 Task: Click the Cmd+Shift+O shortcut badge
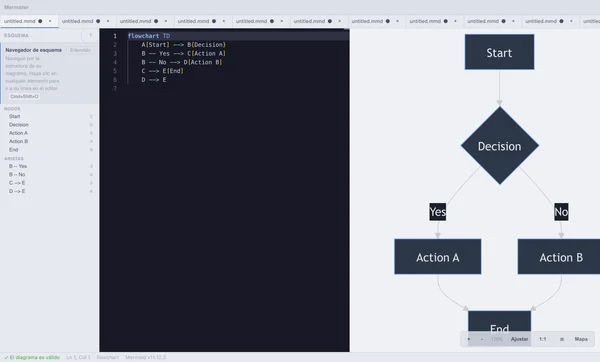click(24, 96)
